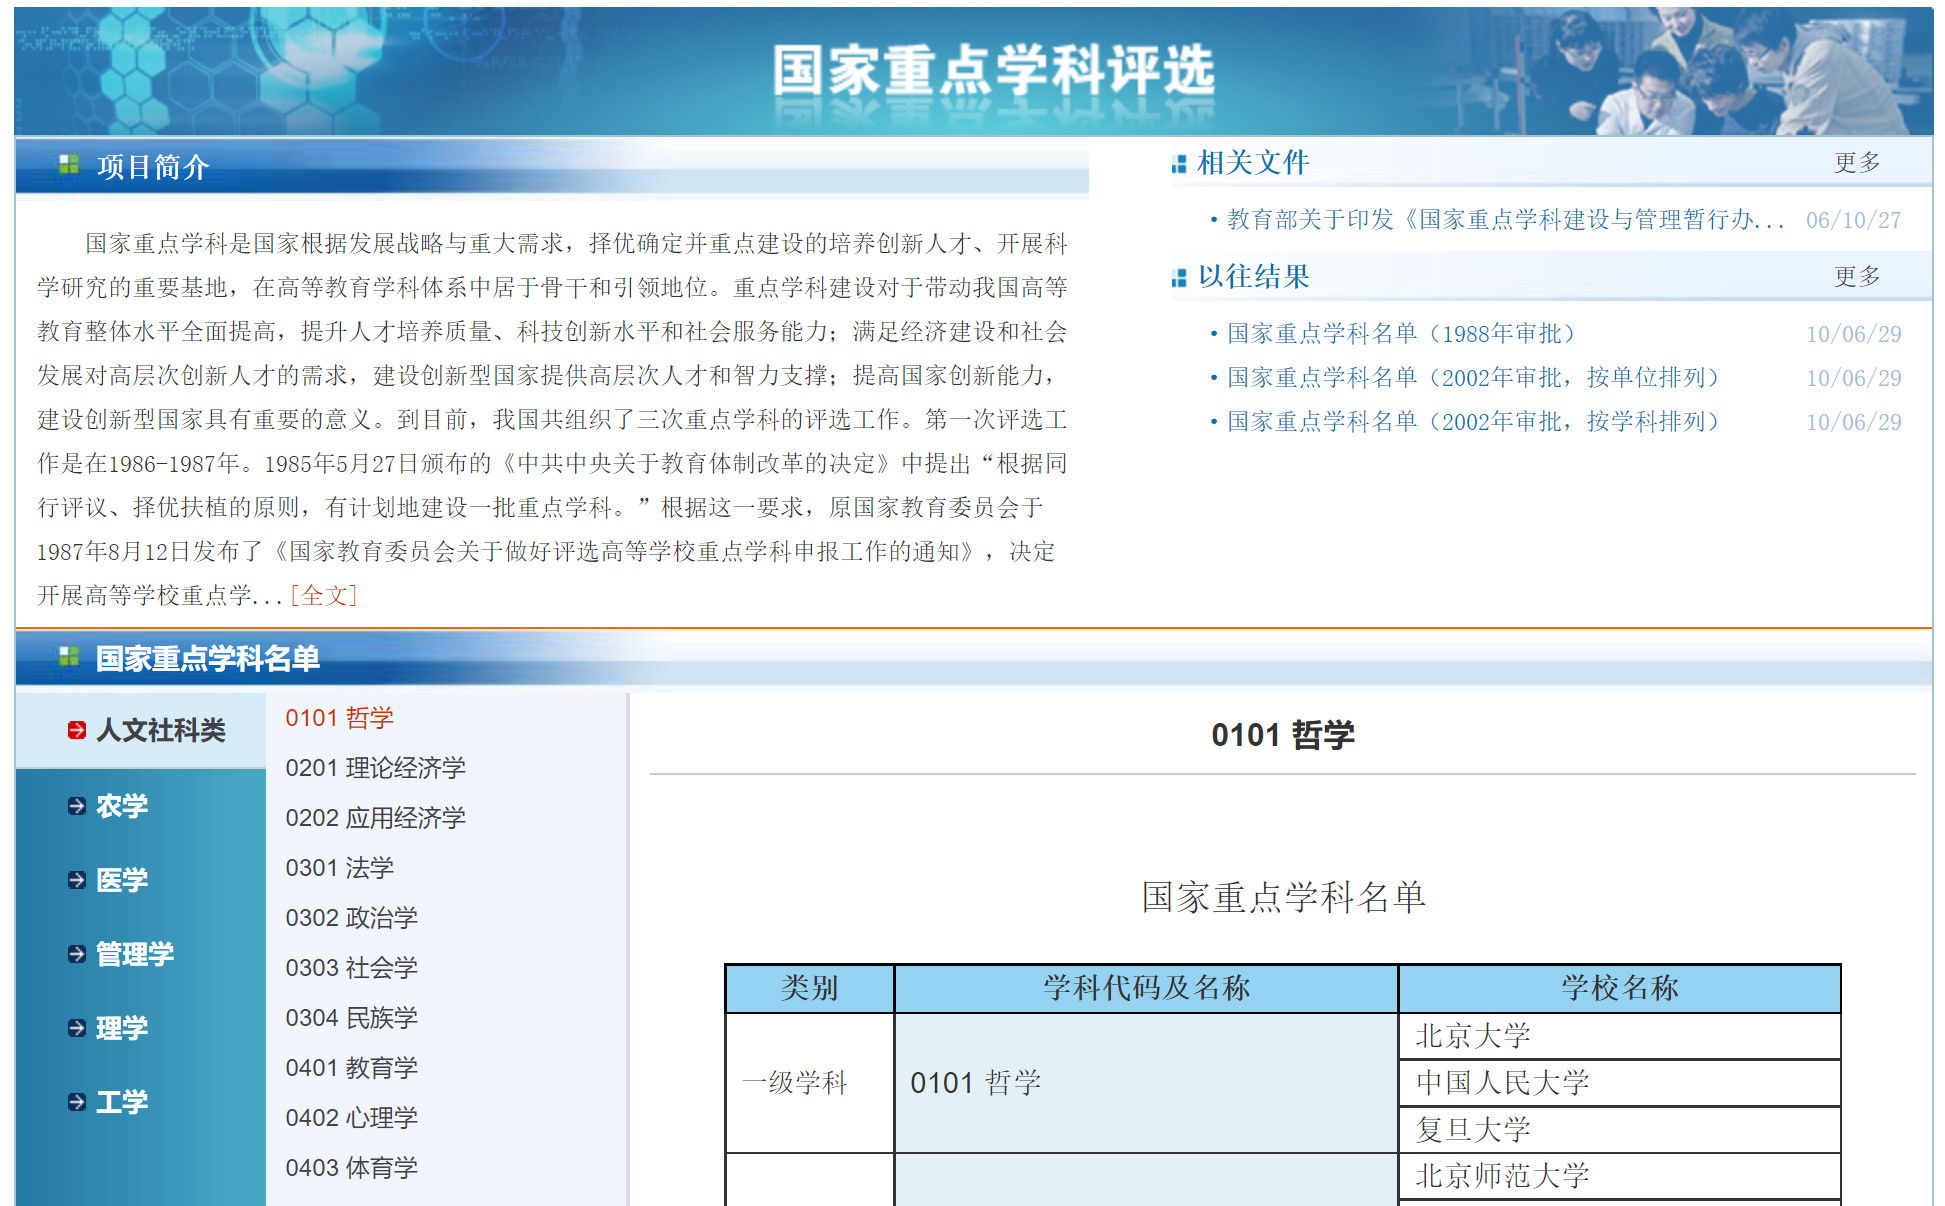Screen dimensions: 1945x1206
Task: Click the 学校名称 column header
Action: pyautogui.click(x=1619, y=989)
